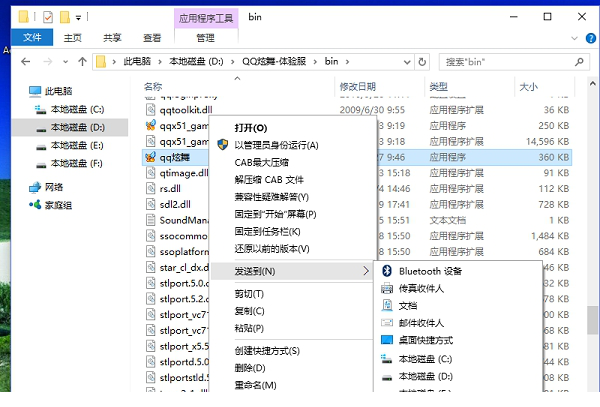Sort by 类型 column header
600x407 pixels.
(x=439, y=87)
